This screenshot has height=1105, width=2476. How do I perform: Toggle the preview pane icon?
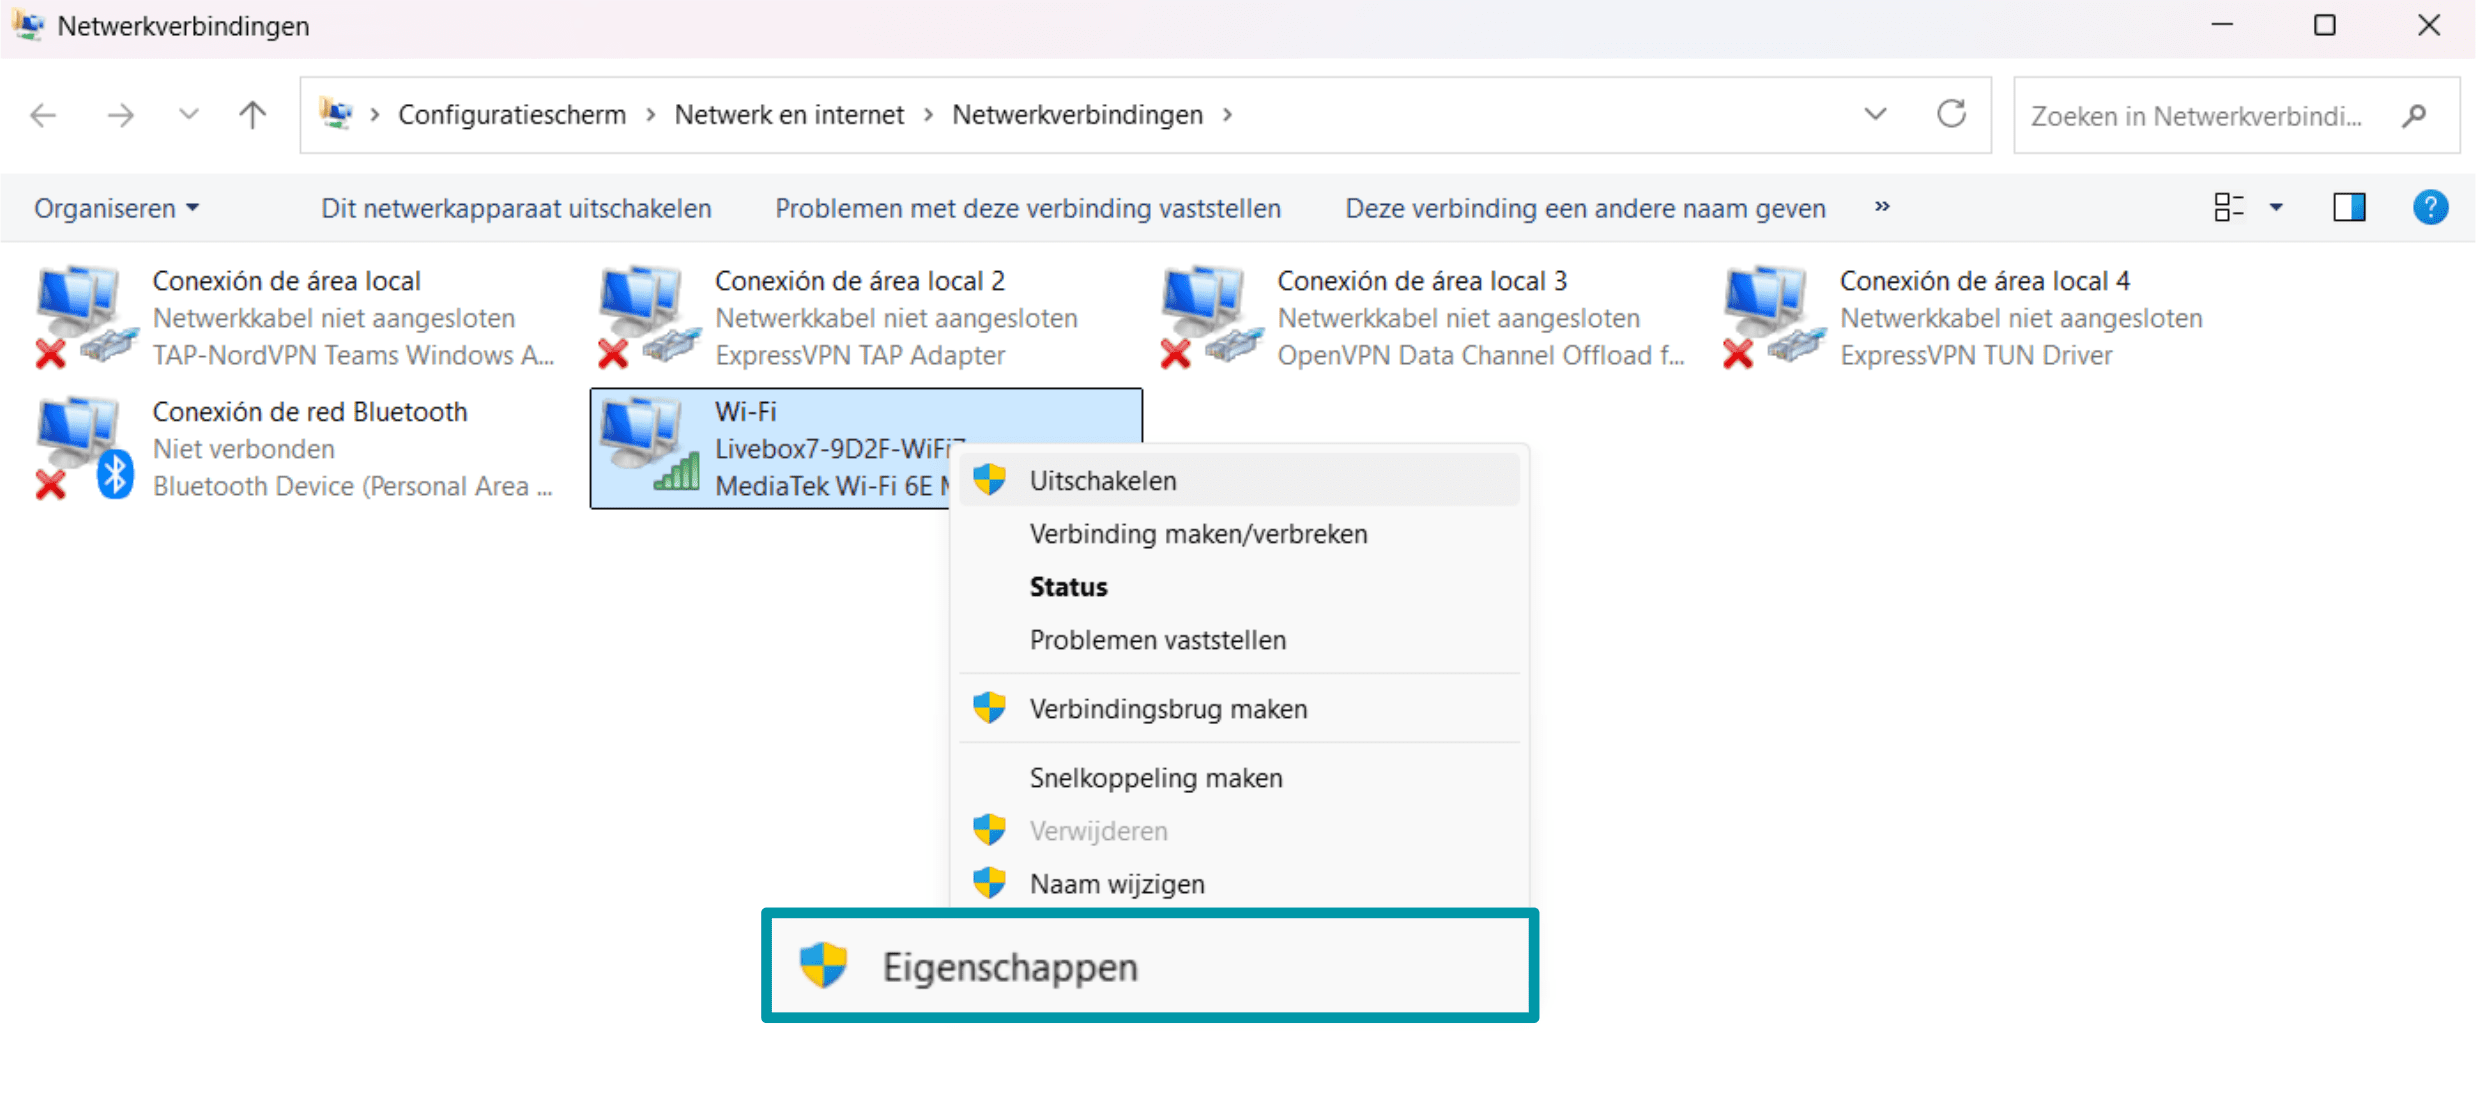[x=2349, y=207]
